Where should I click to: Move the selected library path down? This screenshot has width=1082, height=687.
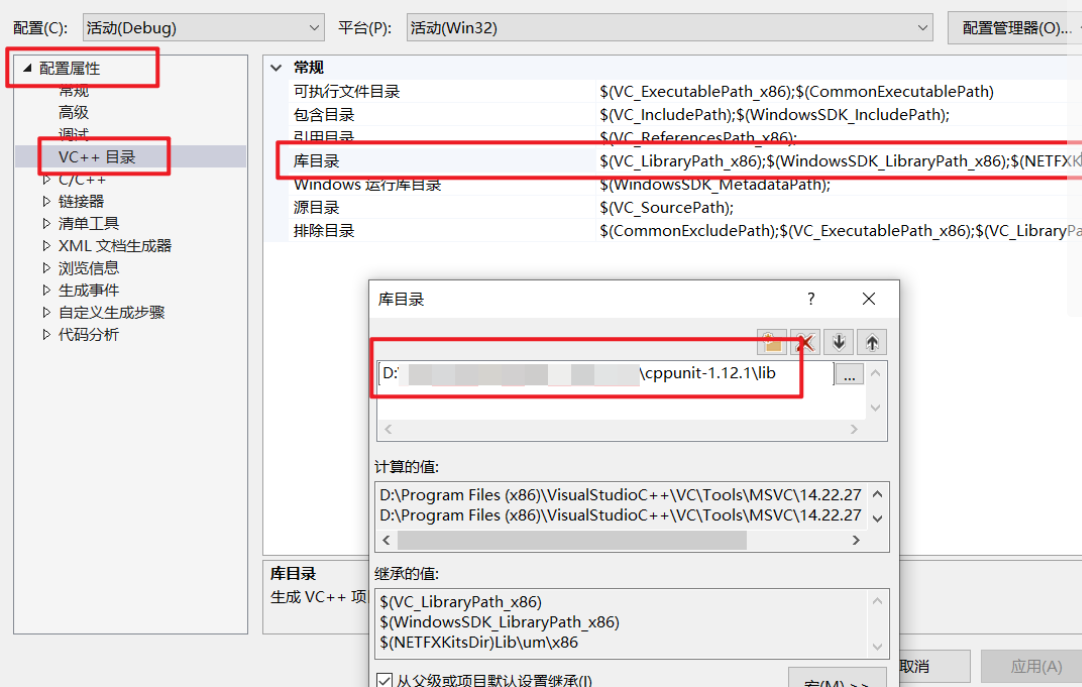[838, 342]
